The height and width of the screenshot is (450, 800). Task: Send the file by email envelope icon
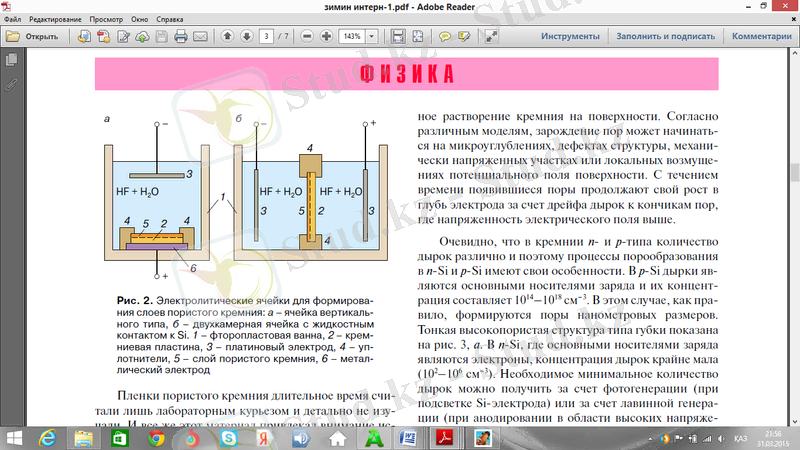[x=201, y=37]
